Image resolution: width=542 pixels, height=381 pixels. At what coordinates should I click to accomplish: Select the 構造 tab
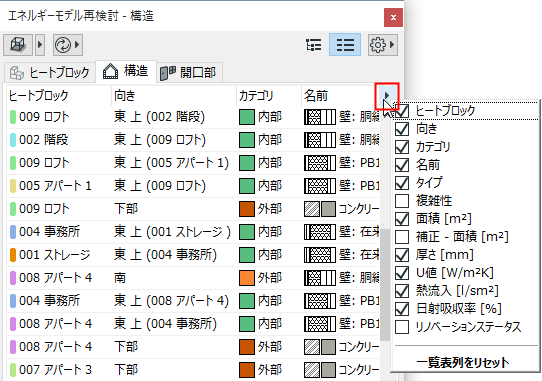tap(126, 71)
